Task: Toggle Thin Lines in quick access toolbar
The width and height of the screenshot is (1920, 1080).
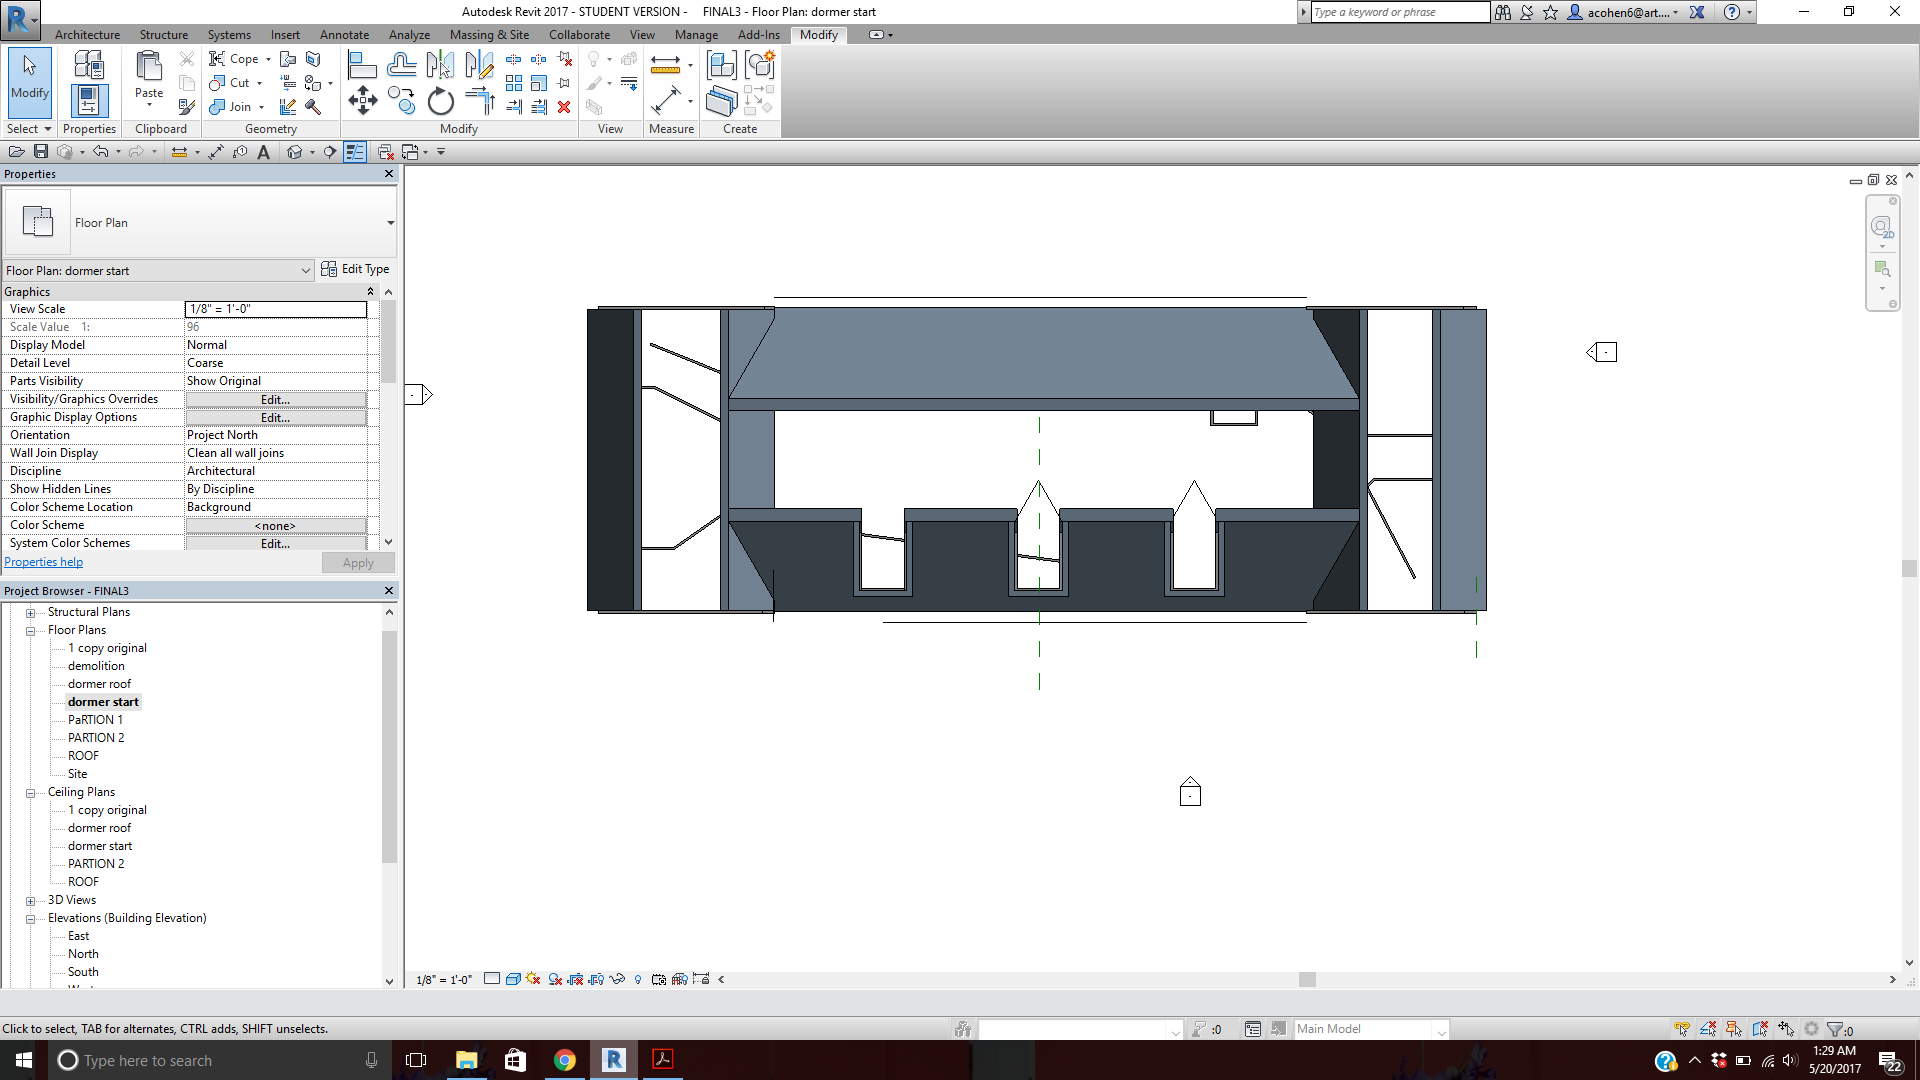Action: pos(355,152)
